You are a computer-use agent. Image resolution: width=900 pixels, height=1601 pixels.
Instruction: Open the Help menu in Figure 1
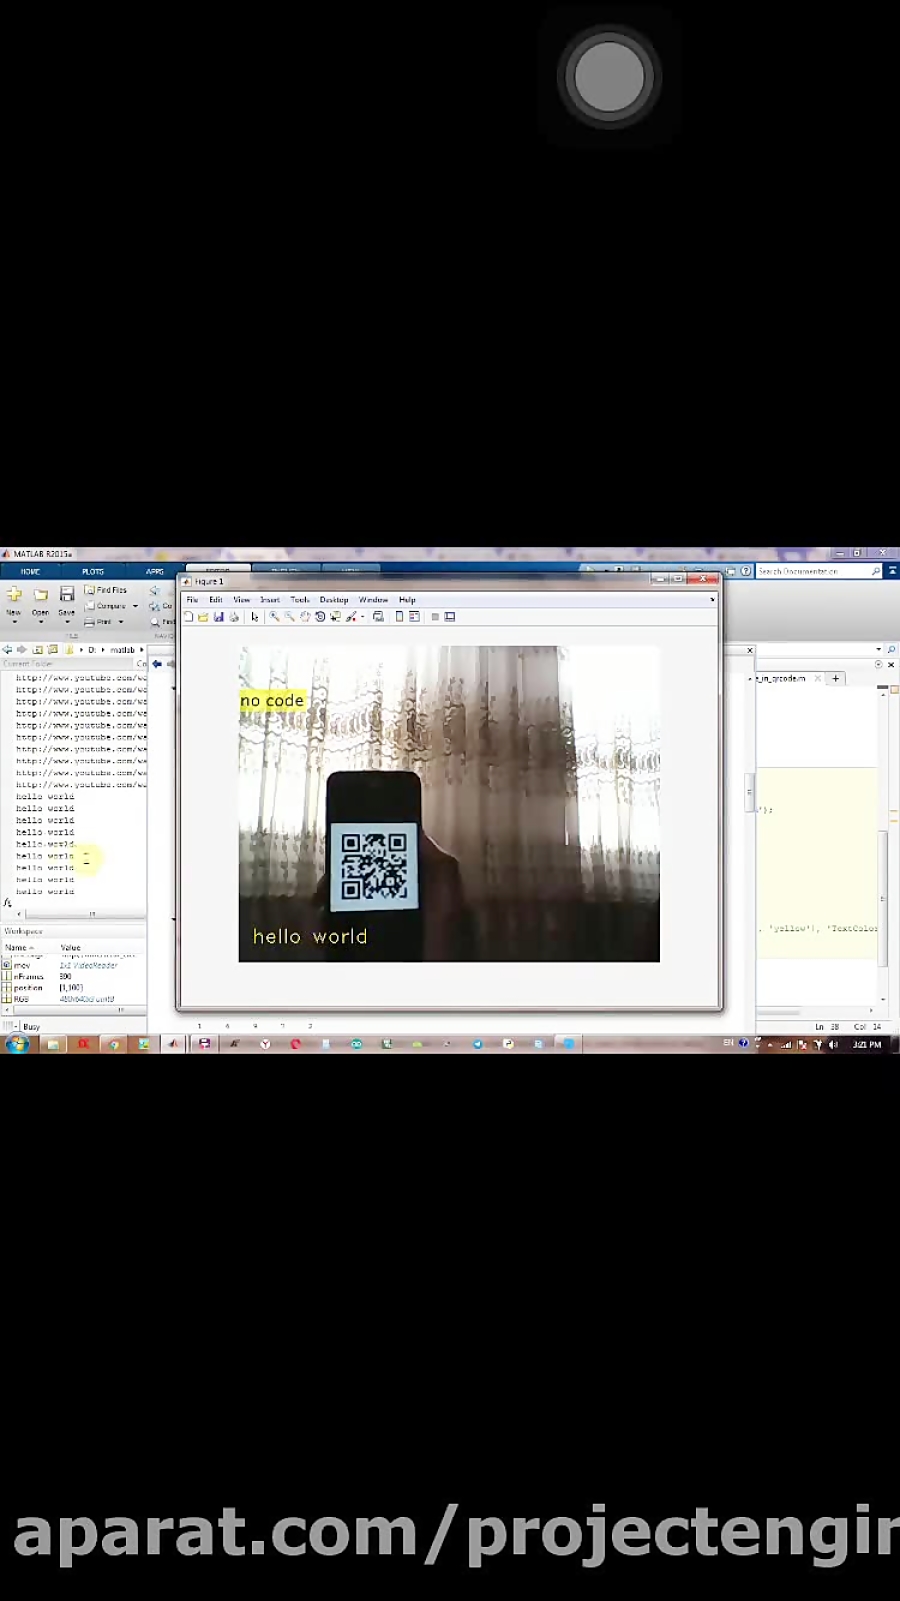(407, 600)
